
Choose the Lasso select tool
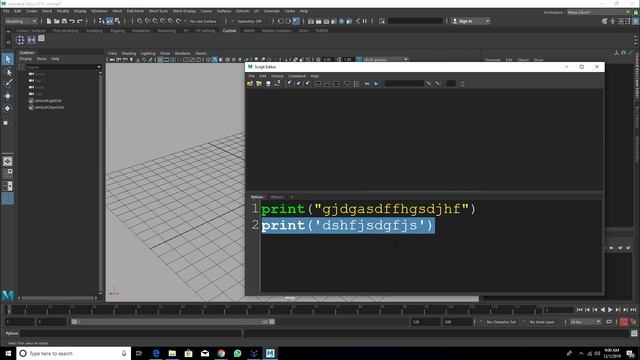coord(8,72)
